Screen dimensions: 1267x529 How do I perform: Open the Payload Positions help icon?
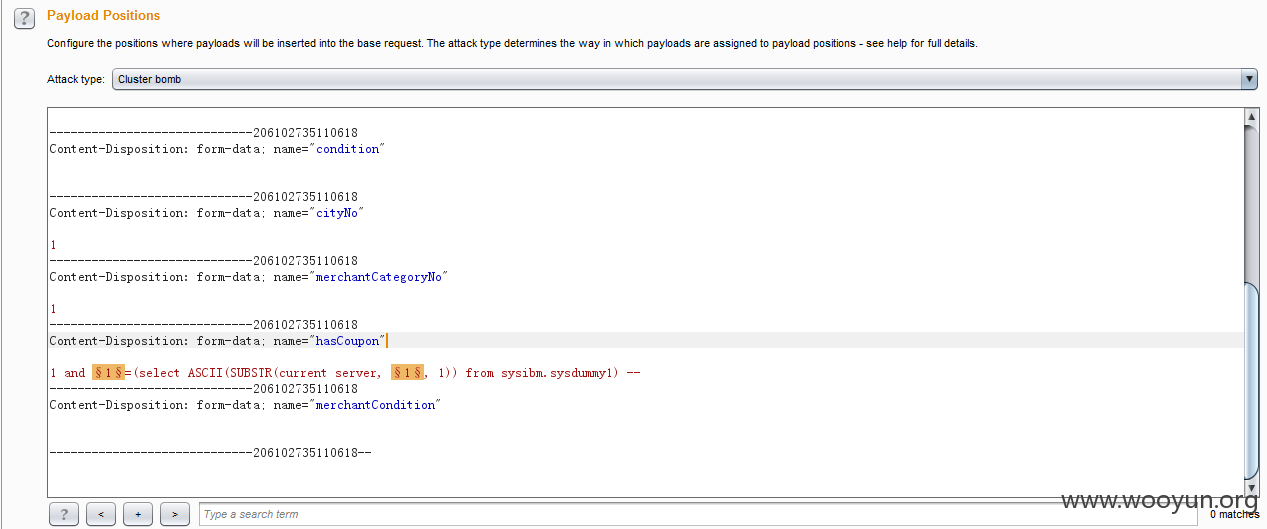point(25,19)
